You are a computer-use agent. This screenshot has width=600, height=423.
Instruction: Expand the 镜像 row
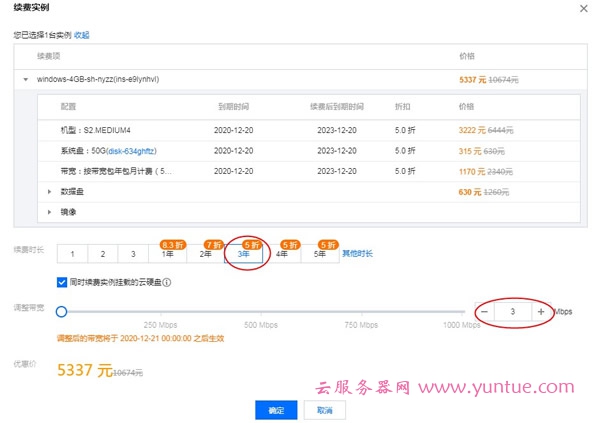pyautogui.click(x=50, y=211)
